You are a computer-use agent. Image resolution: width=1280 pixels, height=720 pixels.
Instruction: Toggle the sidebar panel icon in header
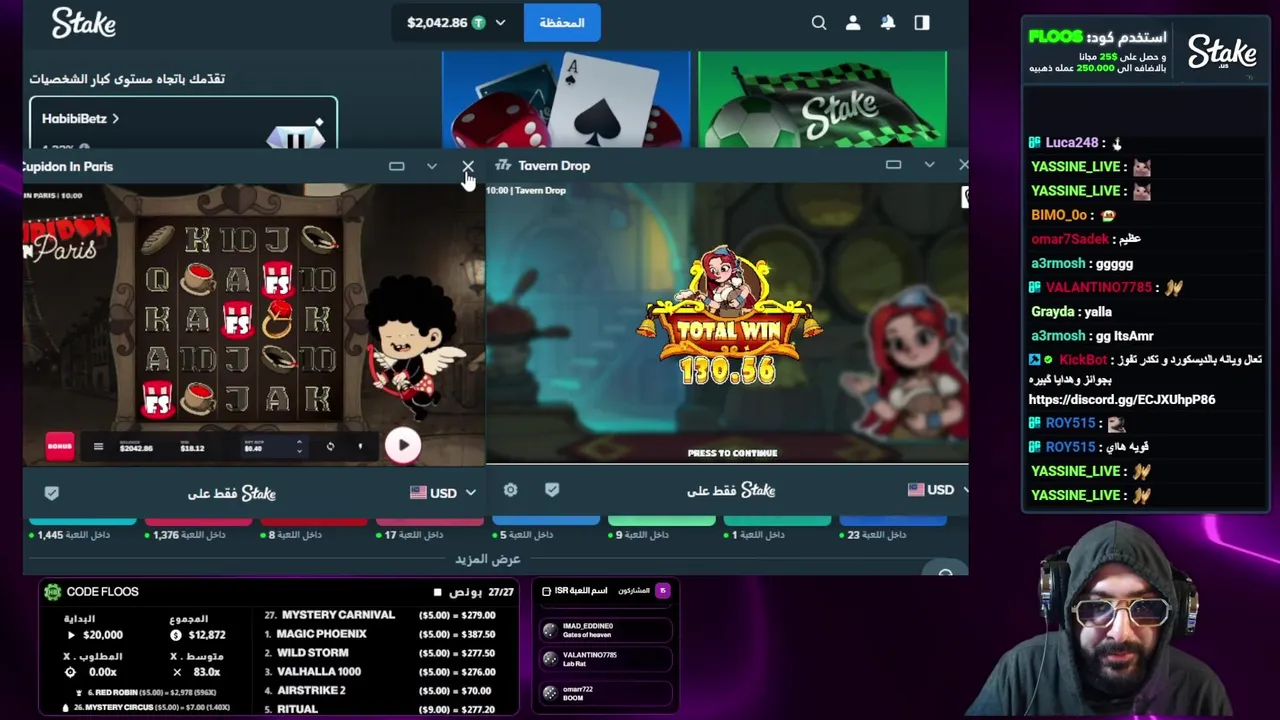922,22
